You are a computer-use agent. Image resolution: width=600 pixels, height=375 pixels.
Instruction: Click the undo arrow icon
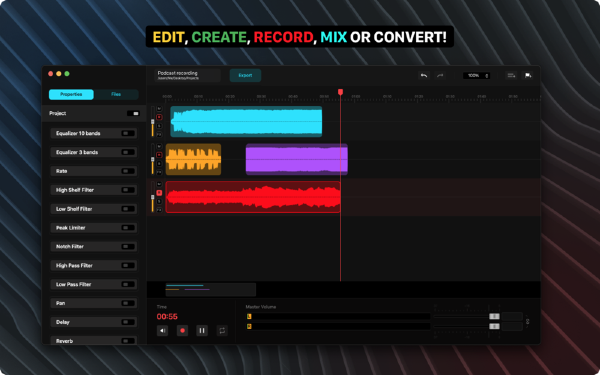[x=424, y=75]
